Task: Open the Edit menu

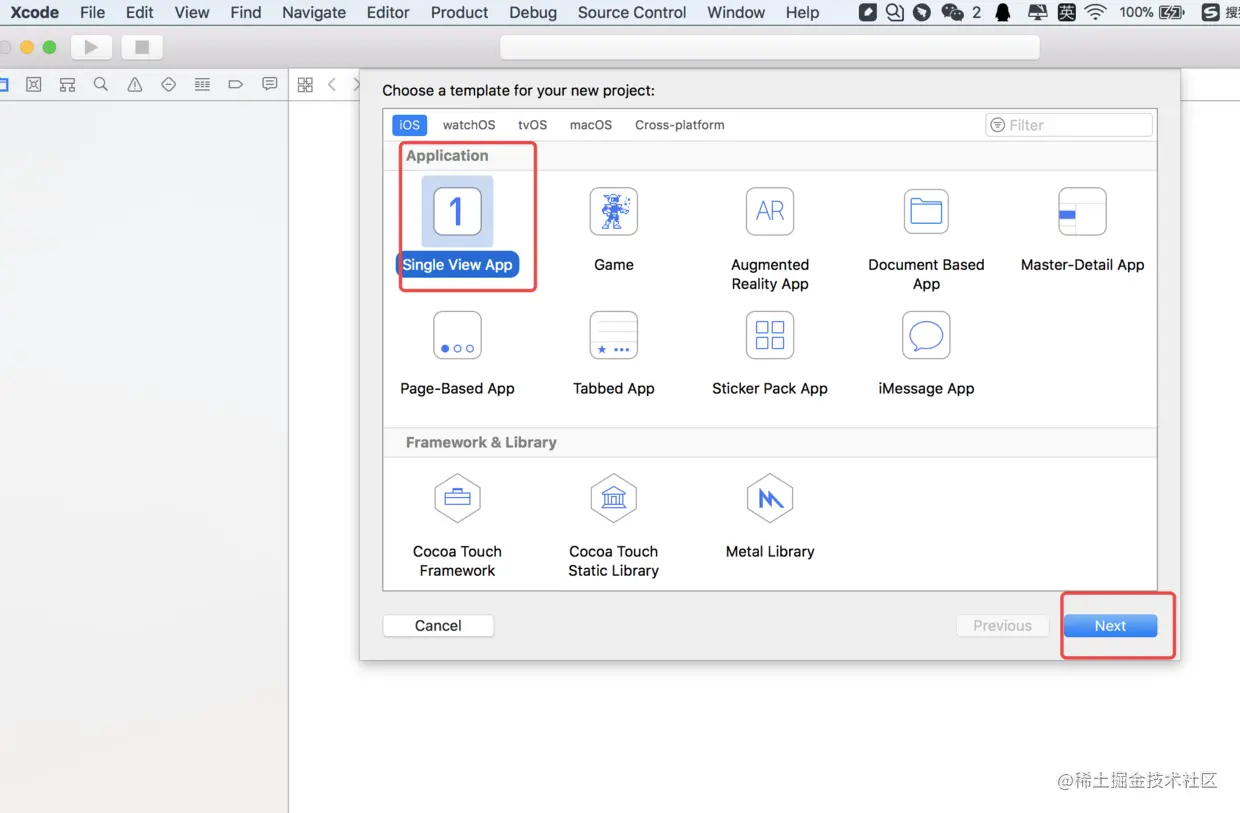Action: 139,12
